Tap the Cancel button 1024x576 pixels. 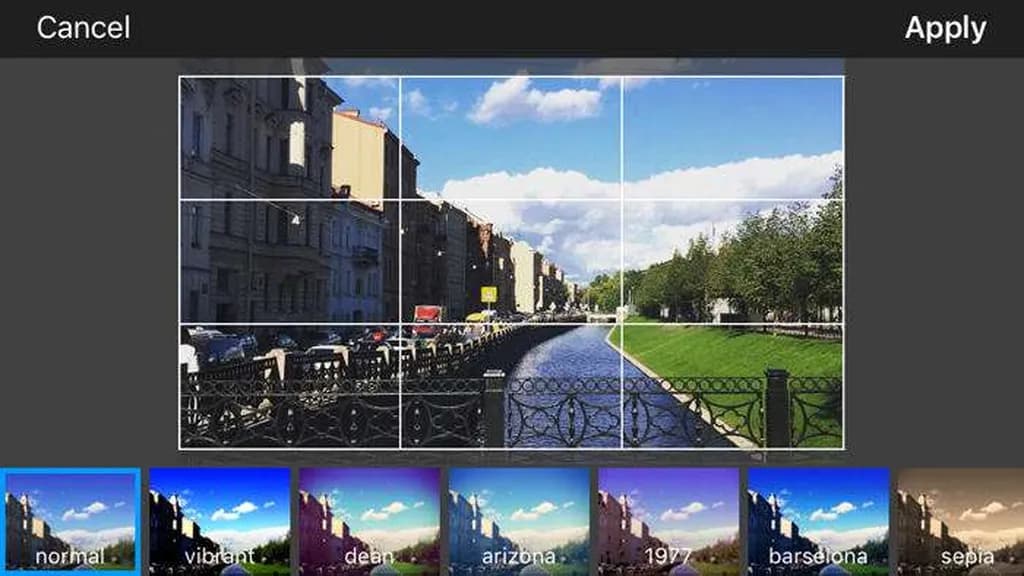pyautogui.click(x=83, y=28)
